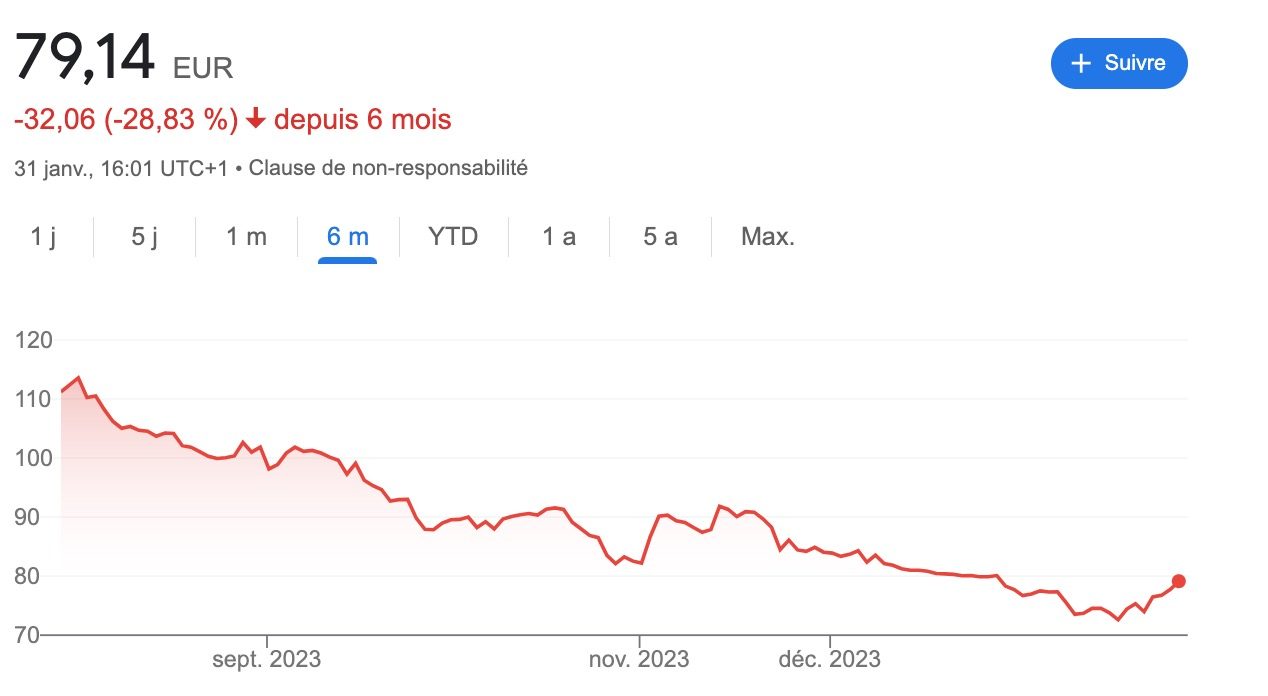Viewport: 1268px width, 696px height.
Task: Click the déc. 2023 axis label
Action: coord(830,659)
